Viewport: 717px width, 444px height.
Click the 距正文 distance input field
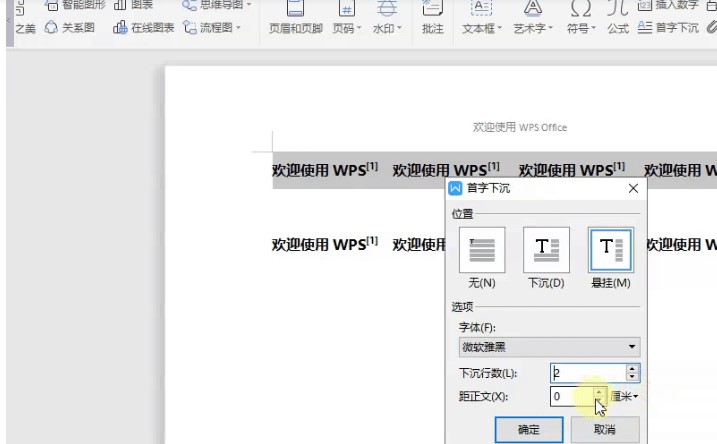click(572, 397)
